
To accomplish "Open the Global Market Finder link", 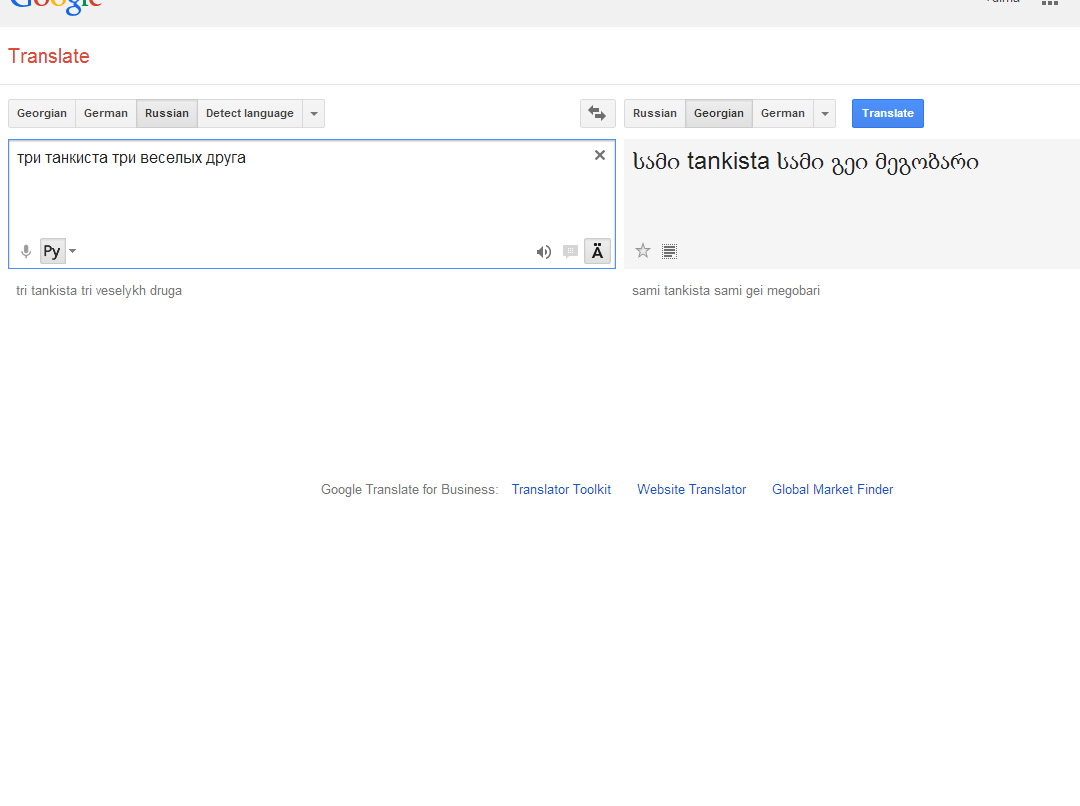I will pos(832,489).
